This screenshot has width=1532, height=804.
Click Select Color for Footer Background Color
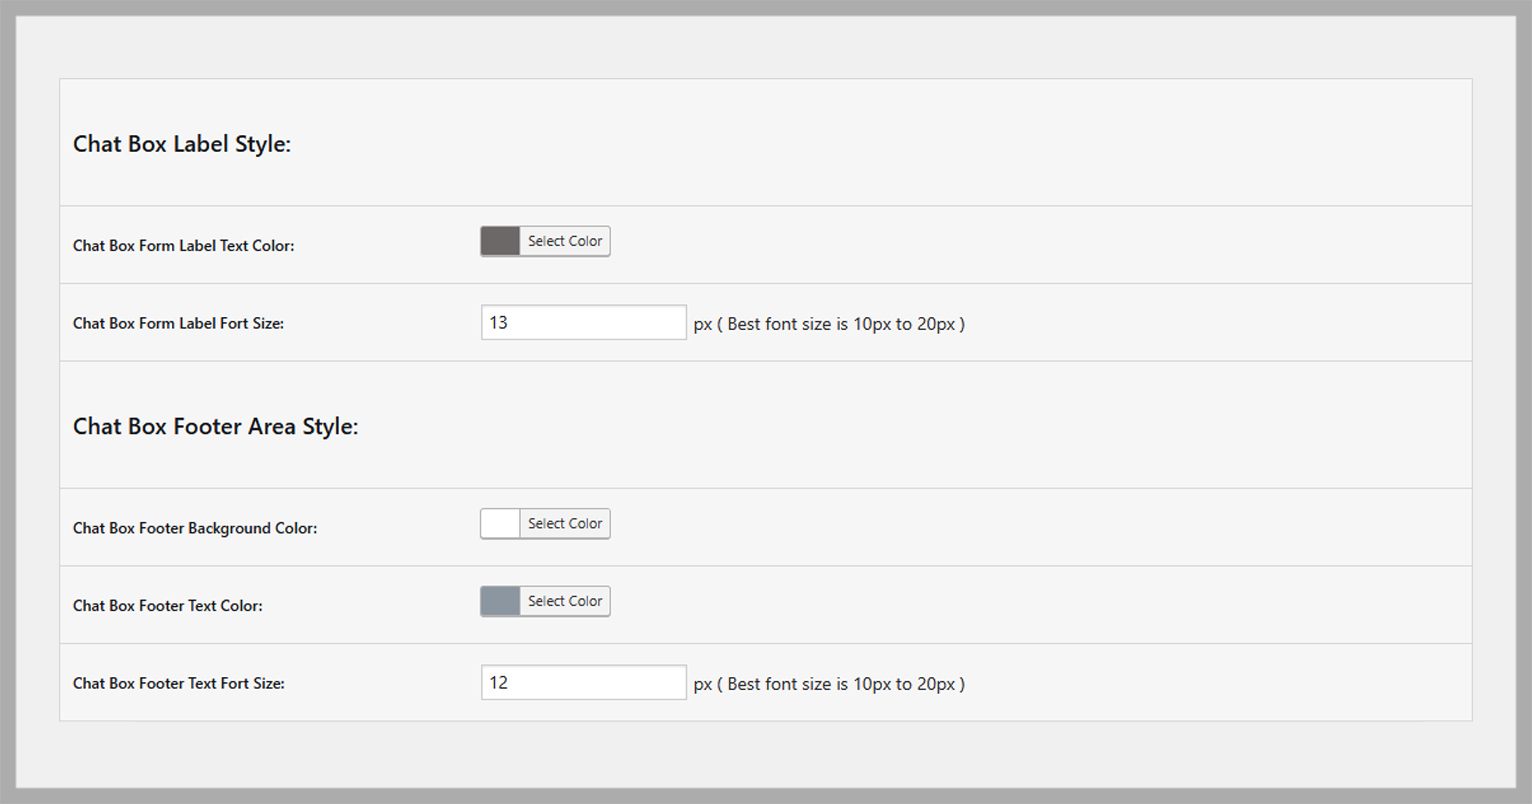point(565,523)
